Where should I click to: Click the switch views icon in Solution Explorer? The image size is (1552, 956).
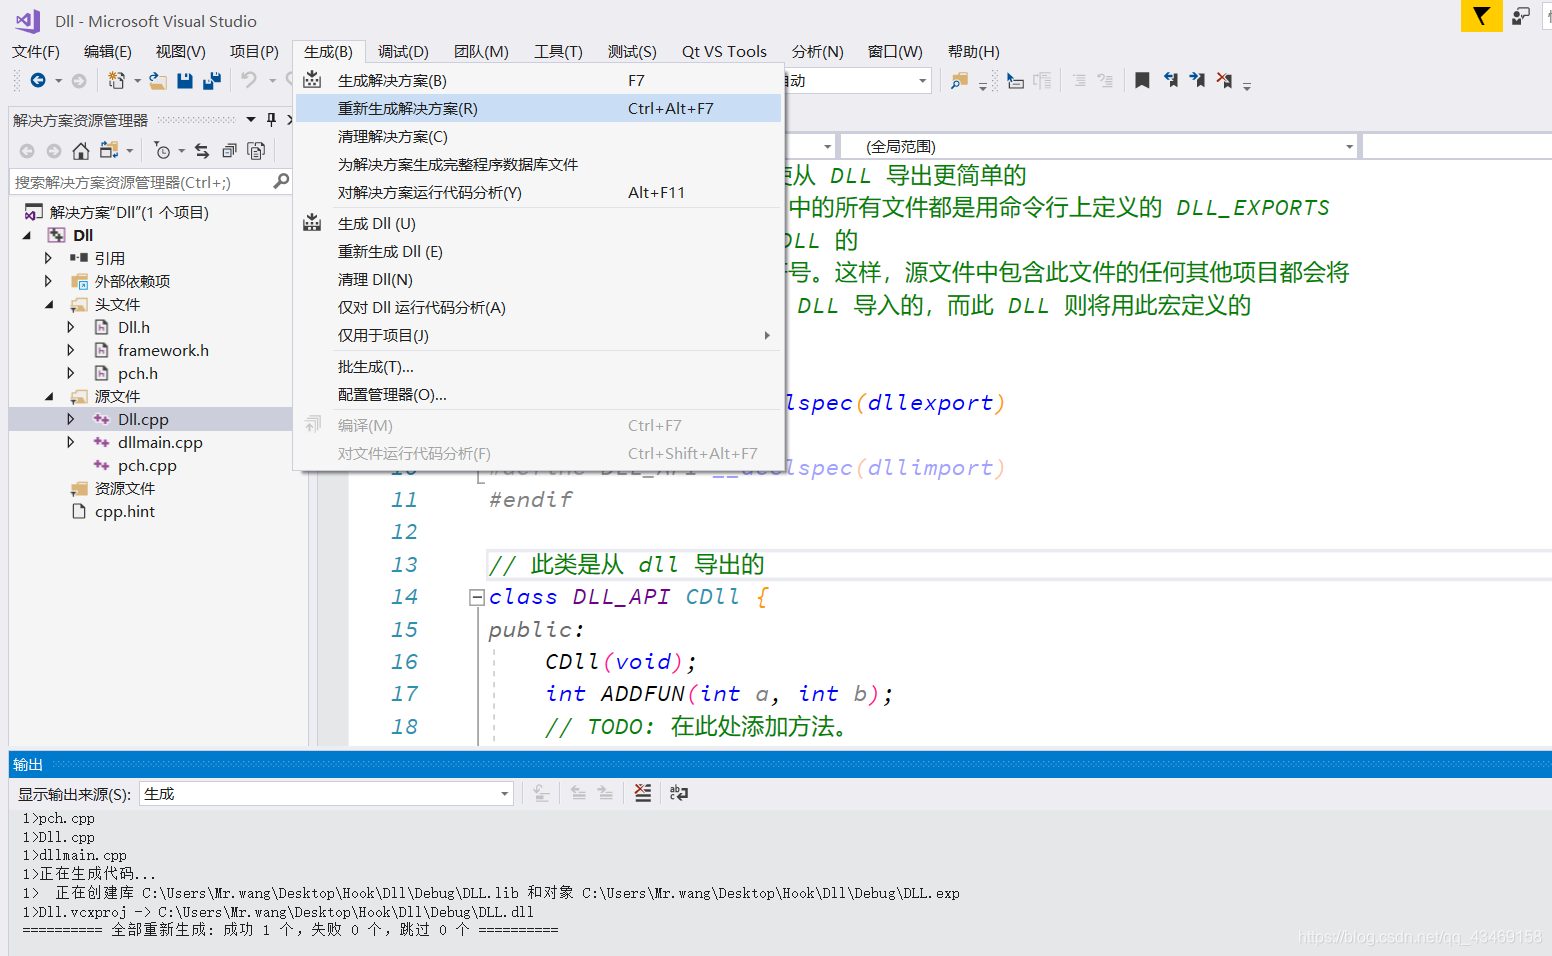tap(109, 151)
